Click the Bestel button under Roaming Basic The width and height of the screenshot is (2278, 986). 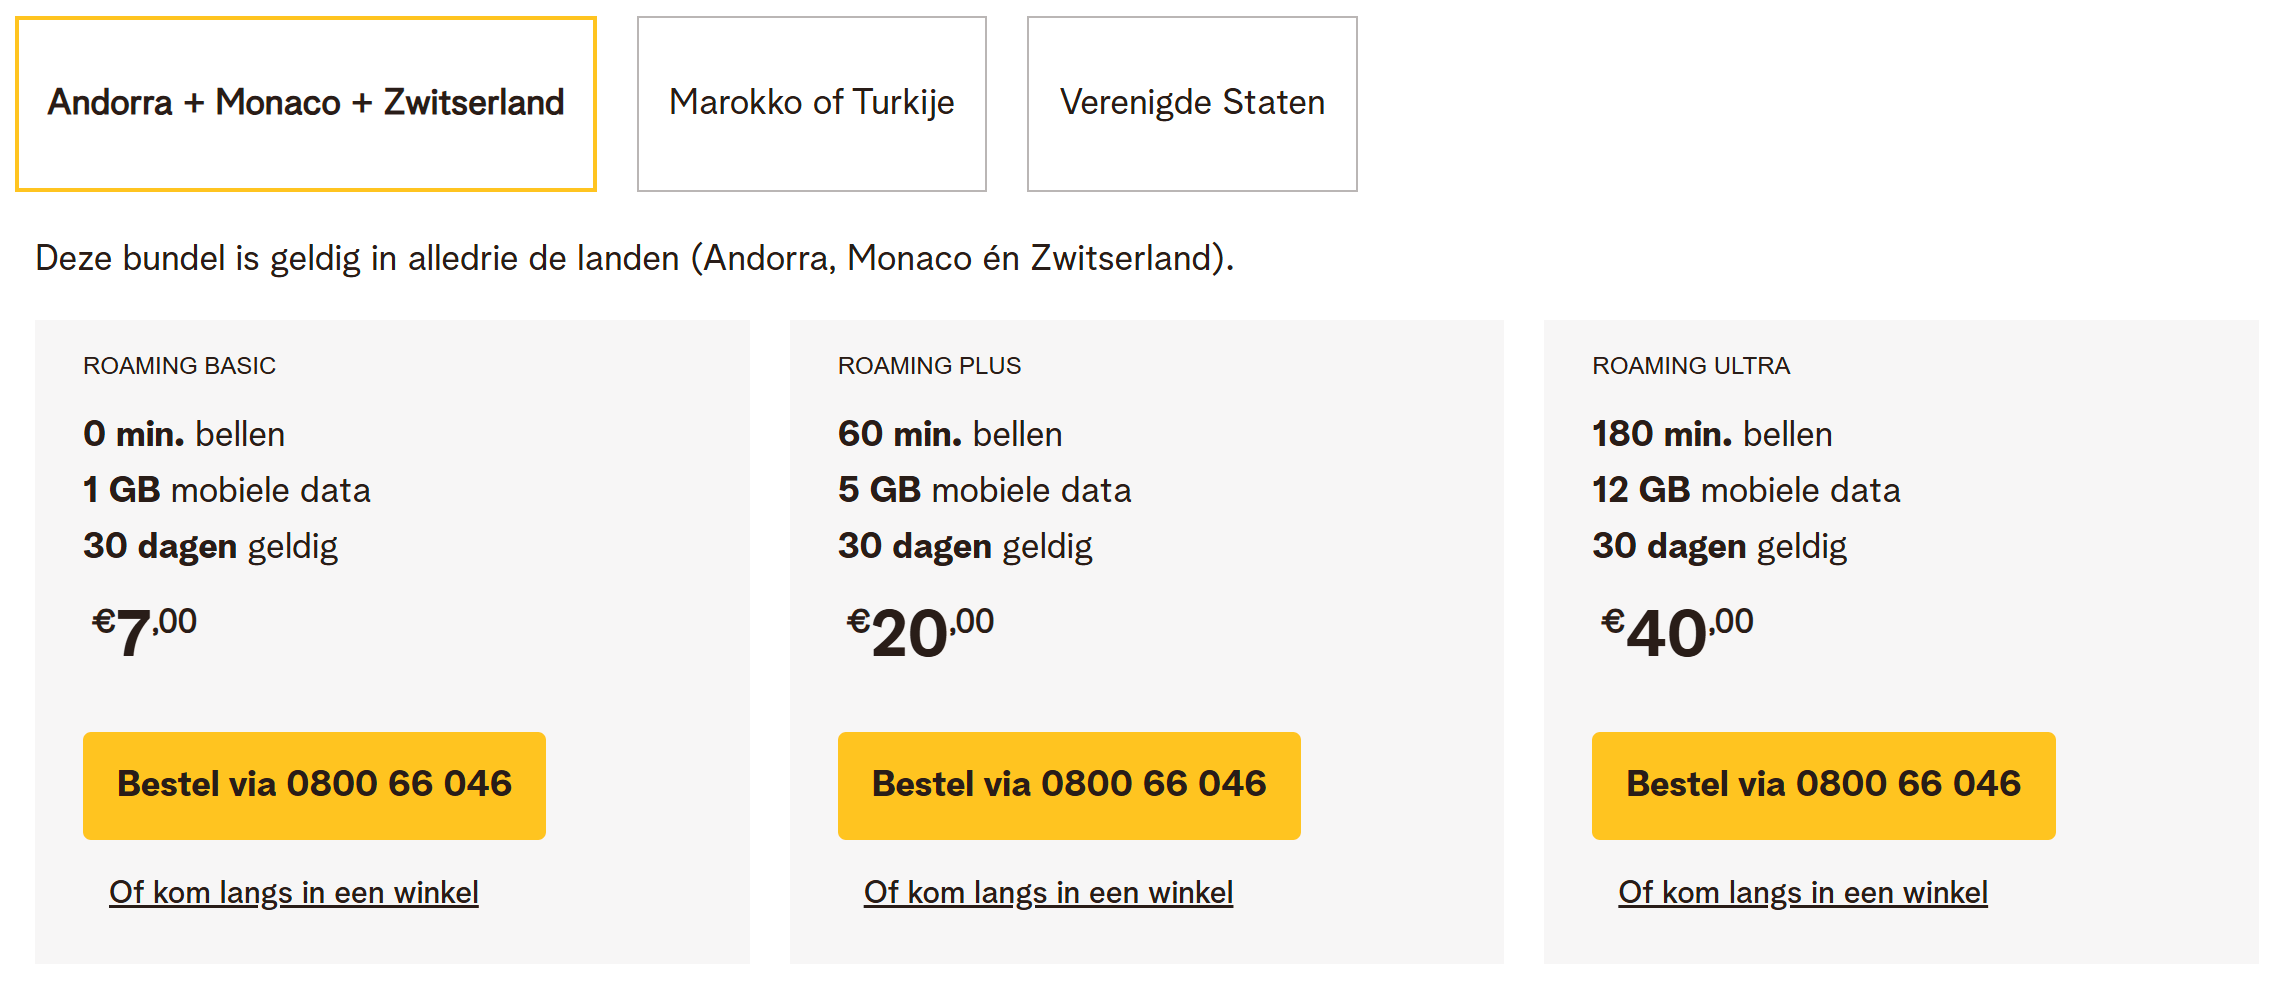tap(314, 785)
